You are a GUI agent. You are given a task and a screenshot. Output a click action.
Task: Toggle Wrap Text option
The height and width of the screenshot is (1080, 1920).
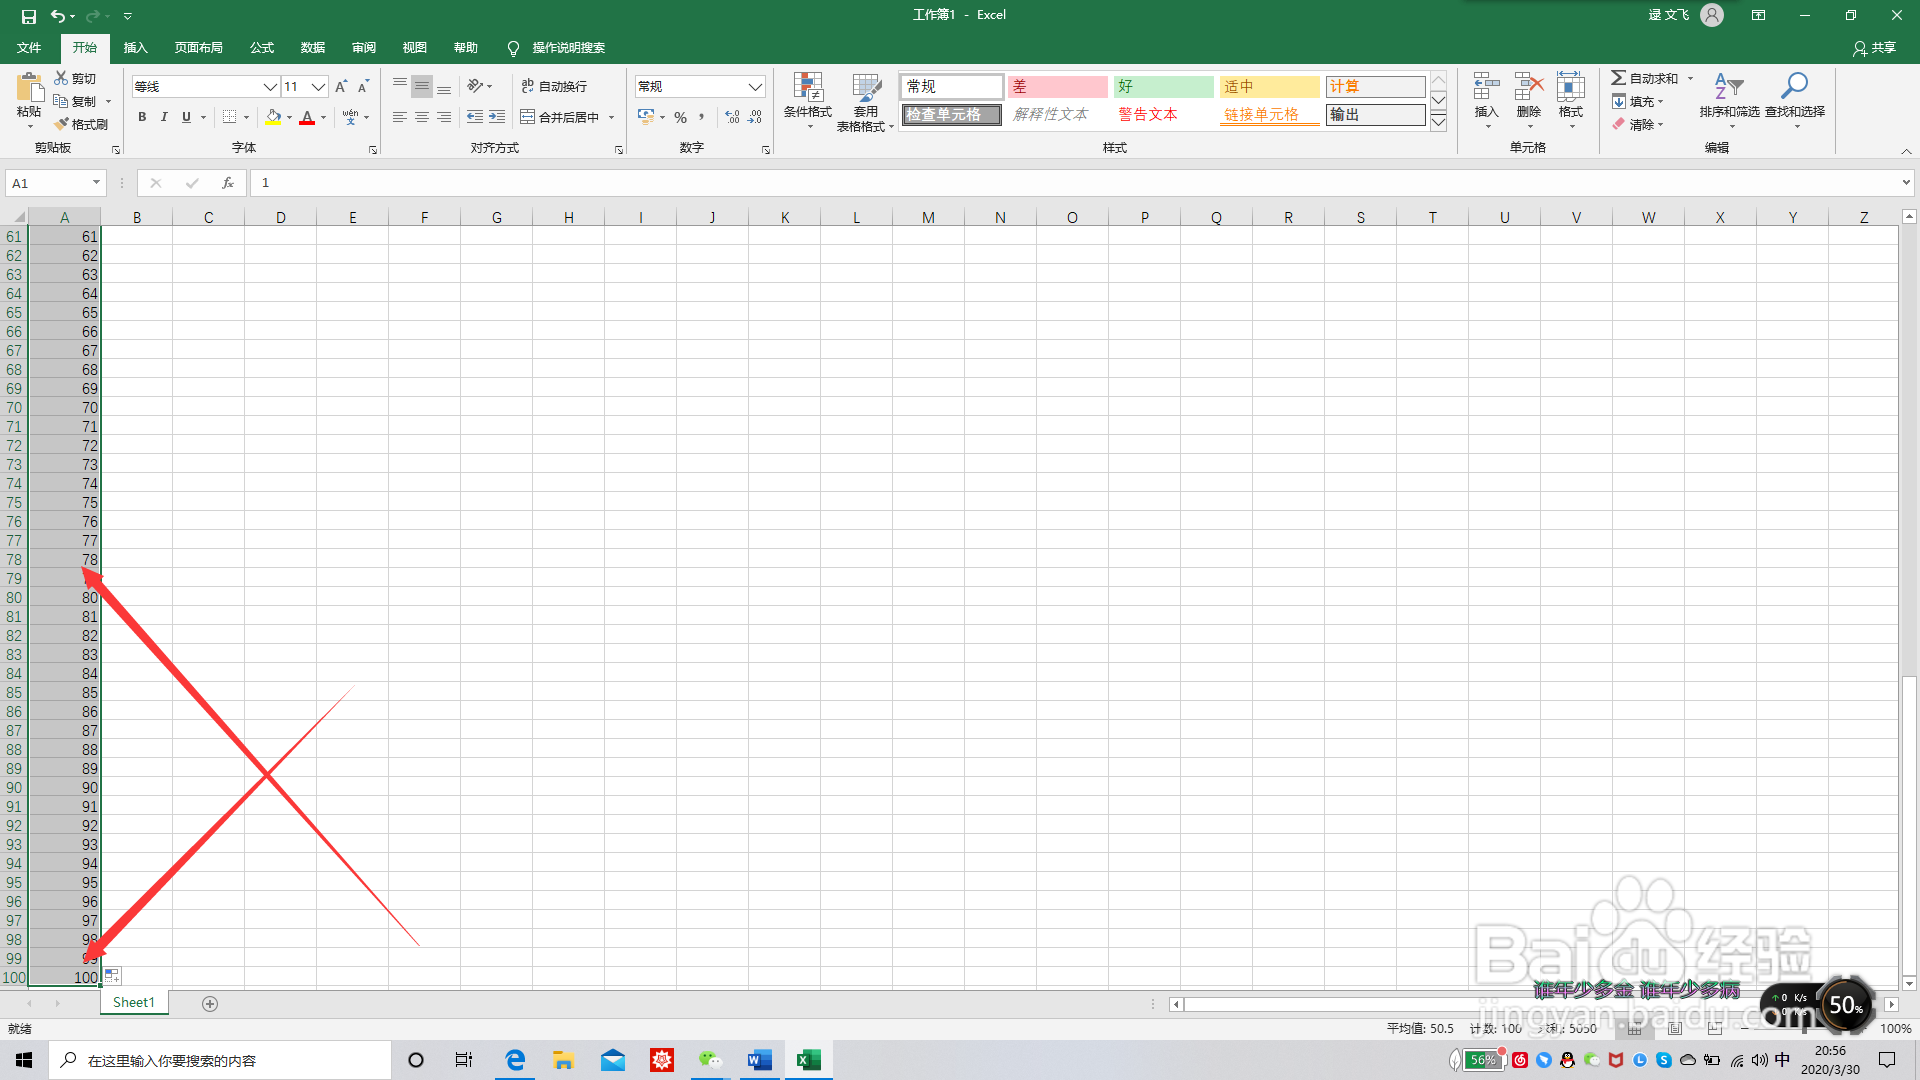point(554,86)
